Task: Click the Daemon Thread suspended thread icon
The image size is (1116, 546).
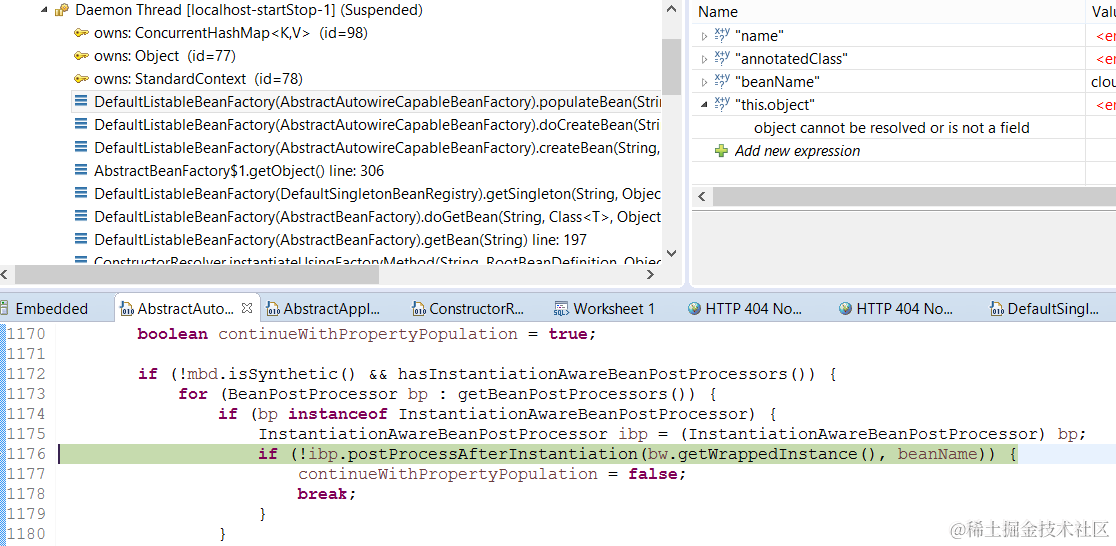Action: pos(62,11)
